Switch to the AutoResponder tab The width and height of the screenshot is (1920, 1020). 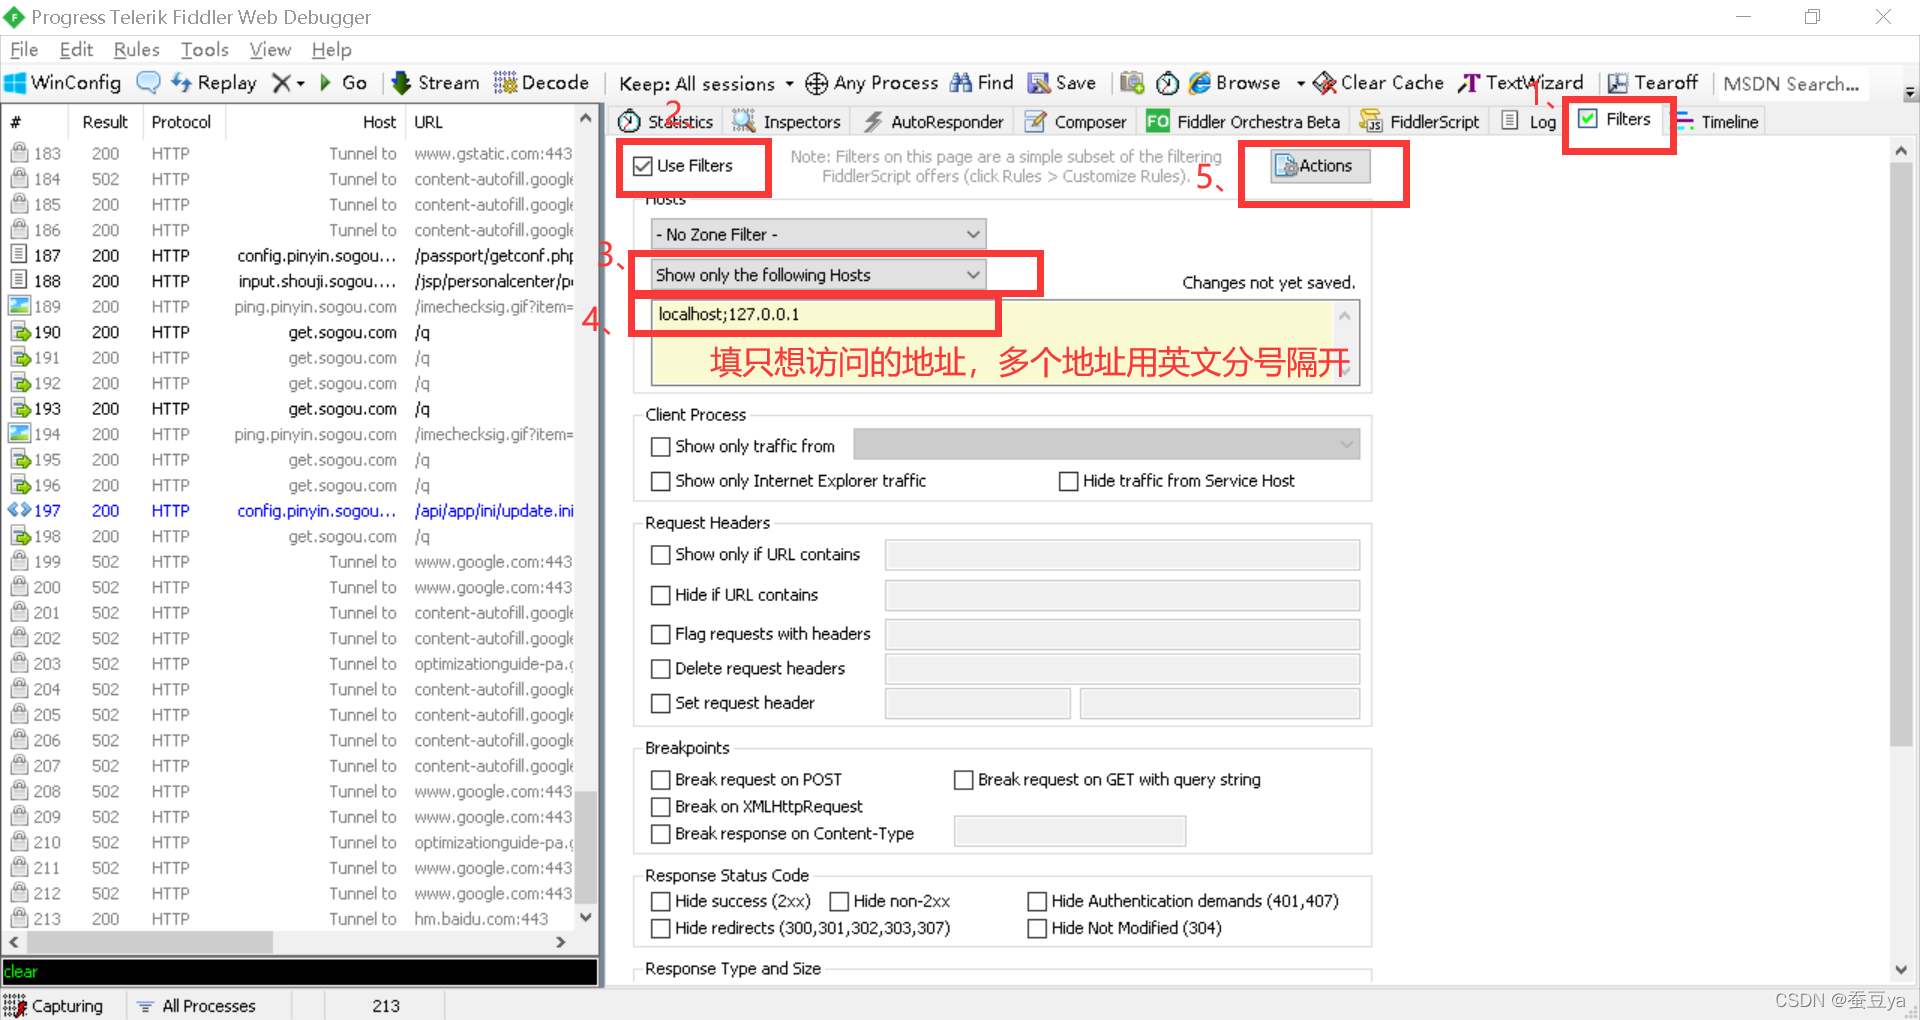point(934,122)
